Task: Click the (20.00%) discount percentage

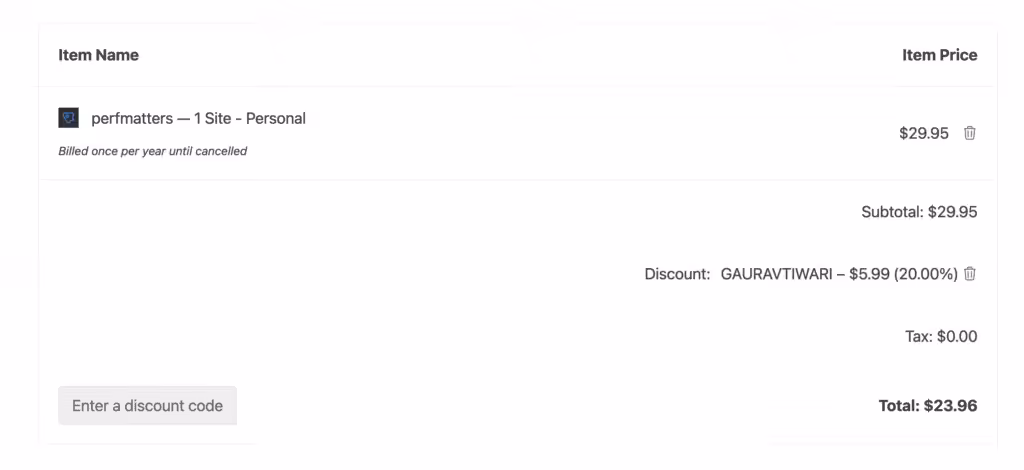Action: (926, 273)
